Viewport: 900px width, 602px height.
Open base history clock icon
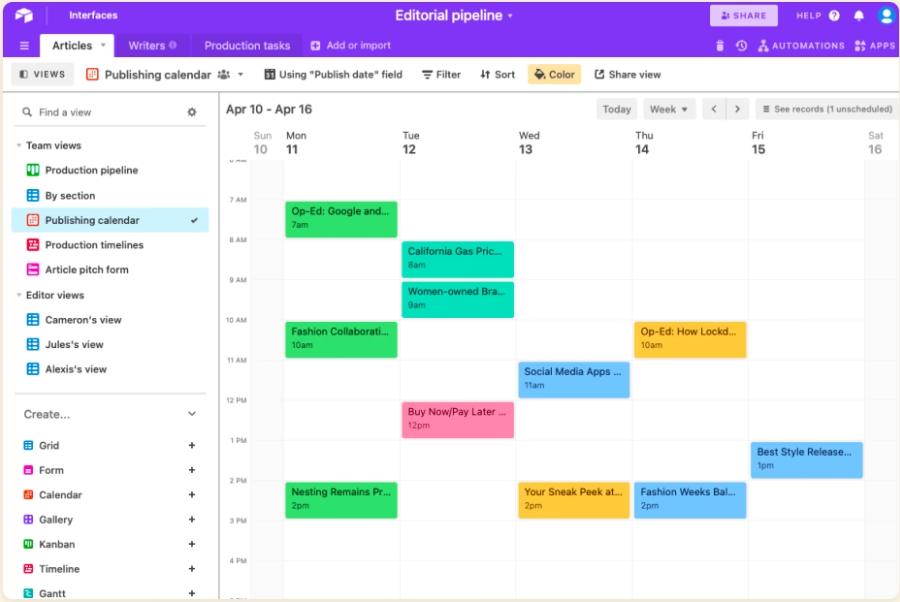(741, 46)
